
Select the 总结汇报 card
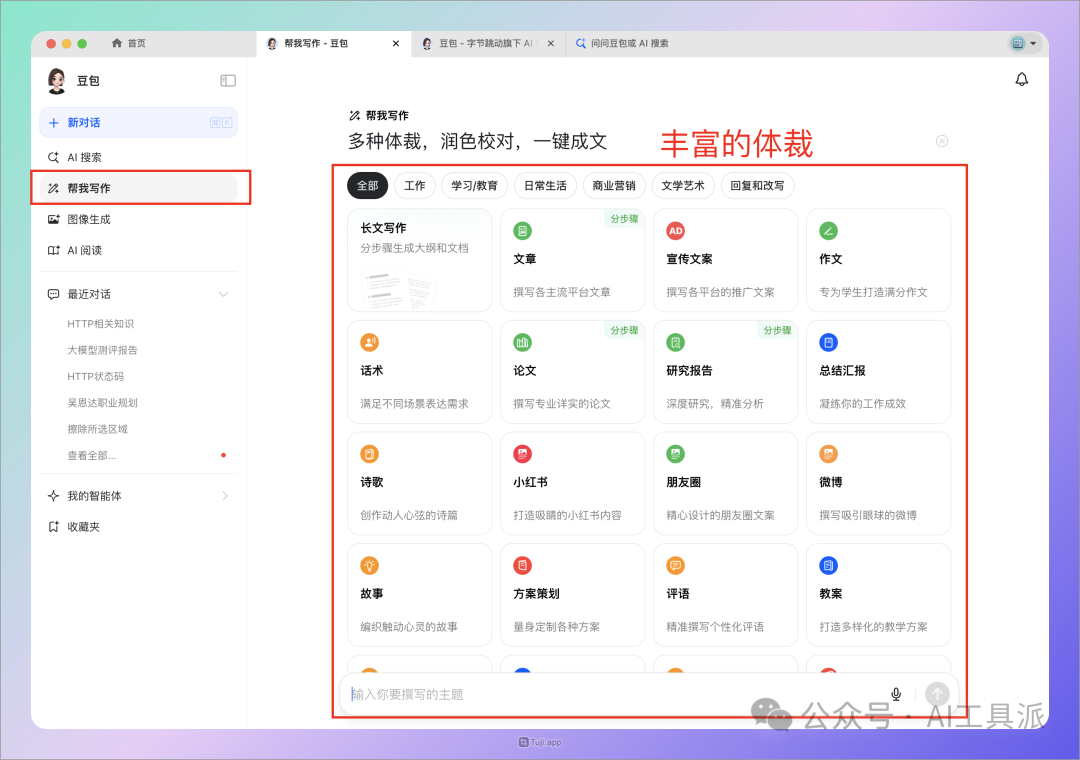pyautogui.click(x=878, y=371)
